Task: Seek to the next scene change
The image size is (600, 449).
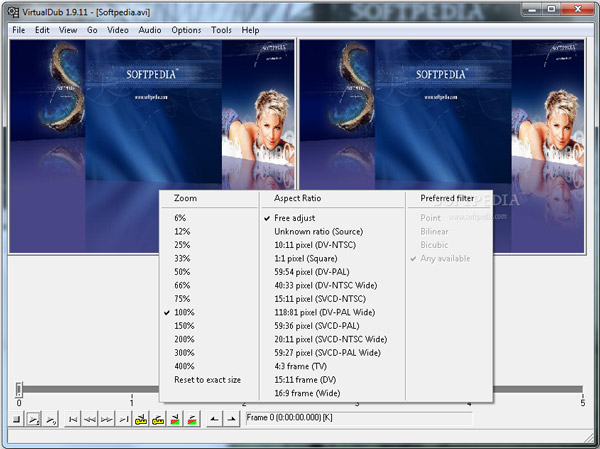Action: pos(192,420)
